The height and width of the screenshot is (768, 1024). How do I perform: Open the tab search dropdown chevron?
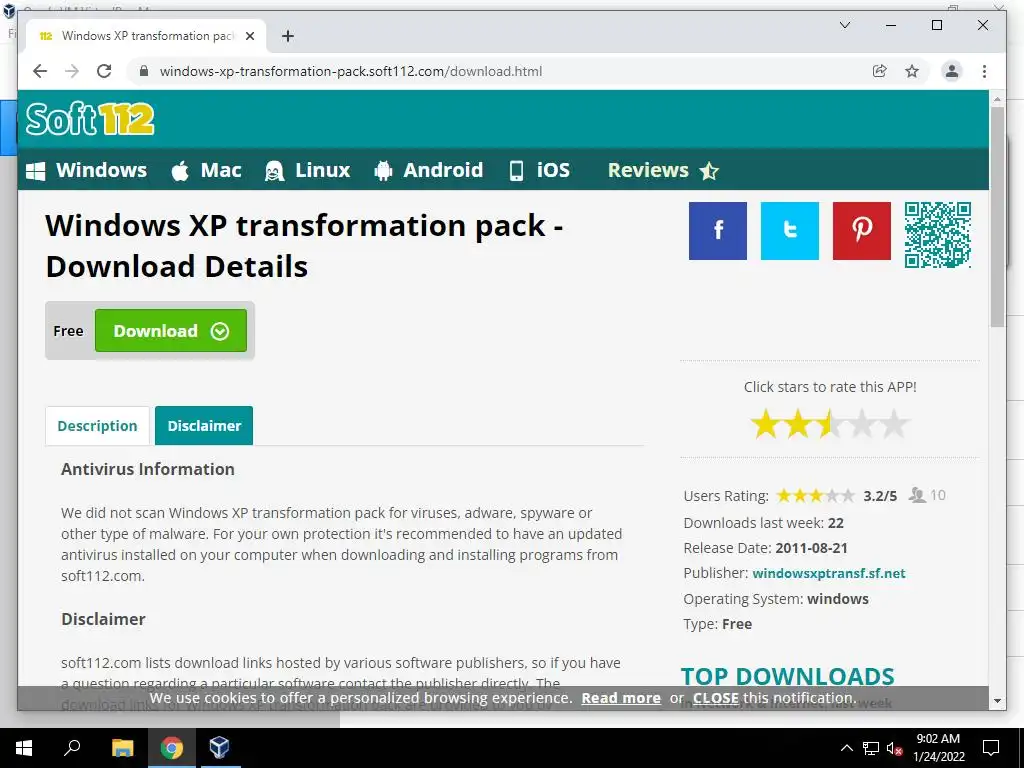[x=844, y=25]
